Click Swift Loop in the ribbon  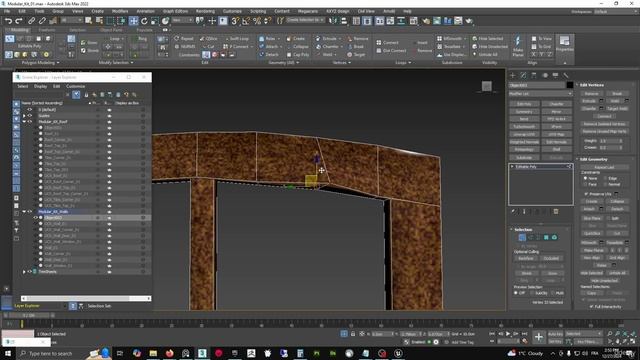[x=237, y=39]
